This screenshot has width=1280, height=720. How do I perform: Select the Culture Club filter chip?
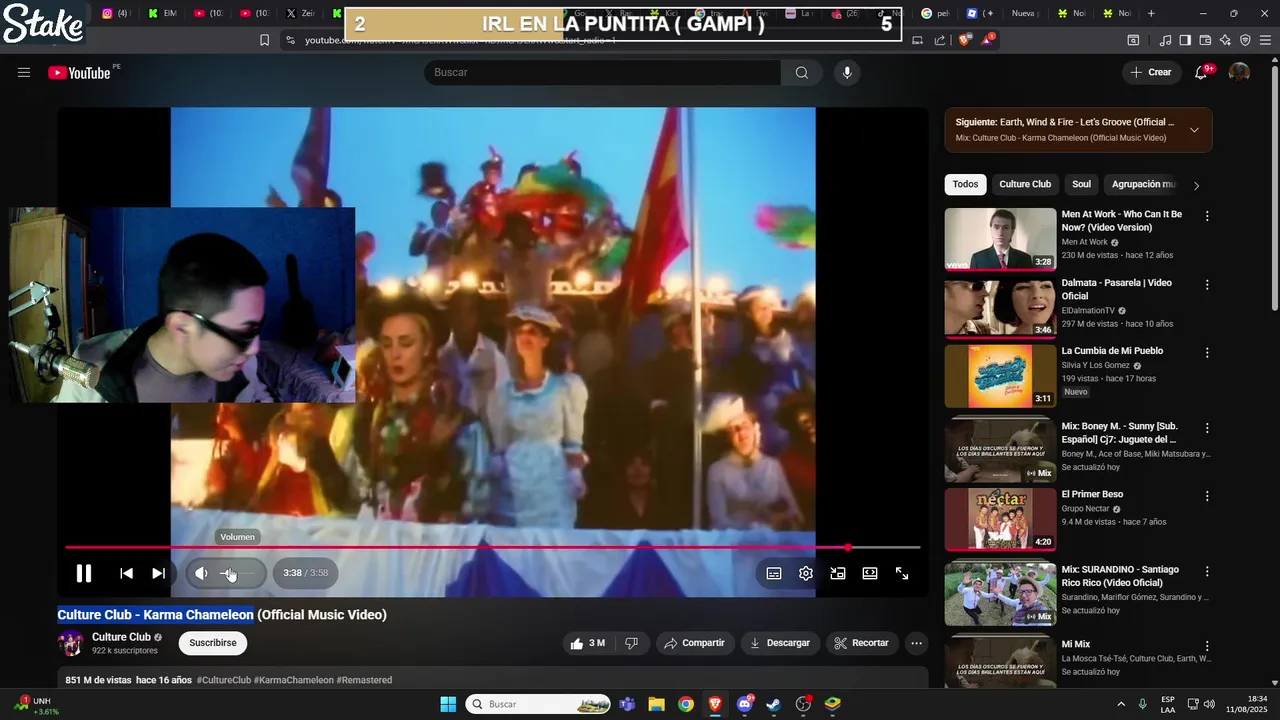point(1025,184)
